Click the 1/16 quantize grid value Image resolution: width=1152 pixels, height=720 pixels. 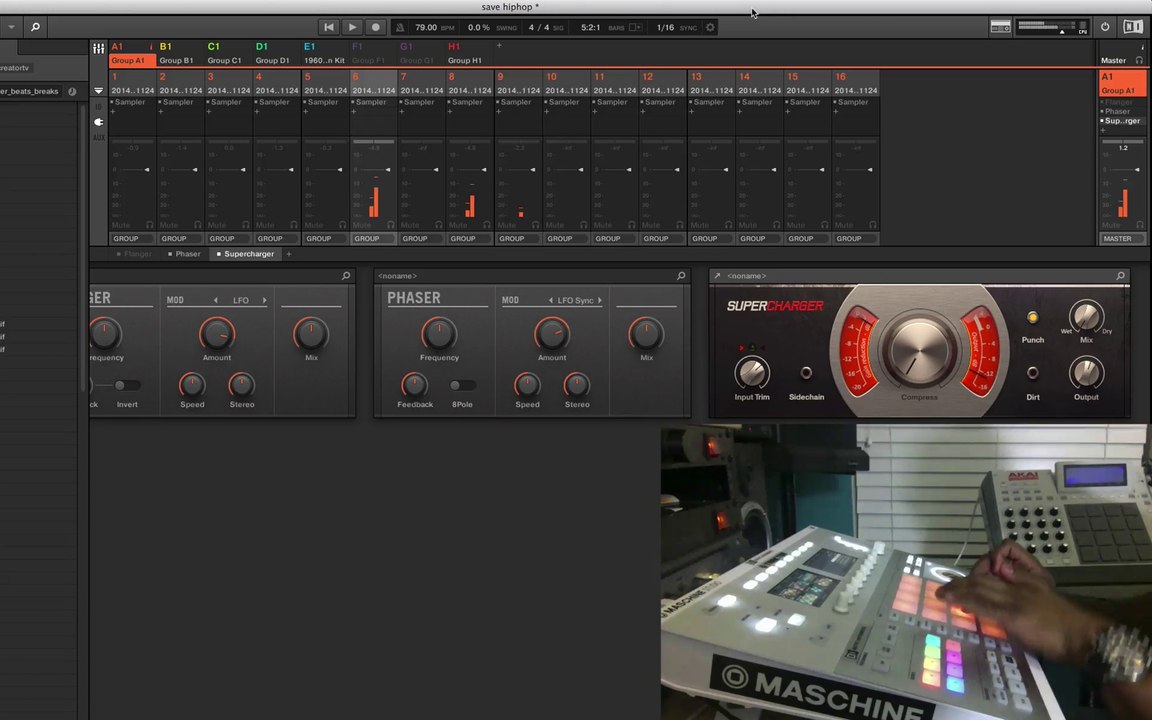[665, 27]
